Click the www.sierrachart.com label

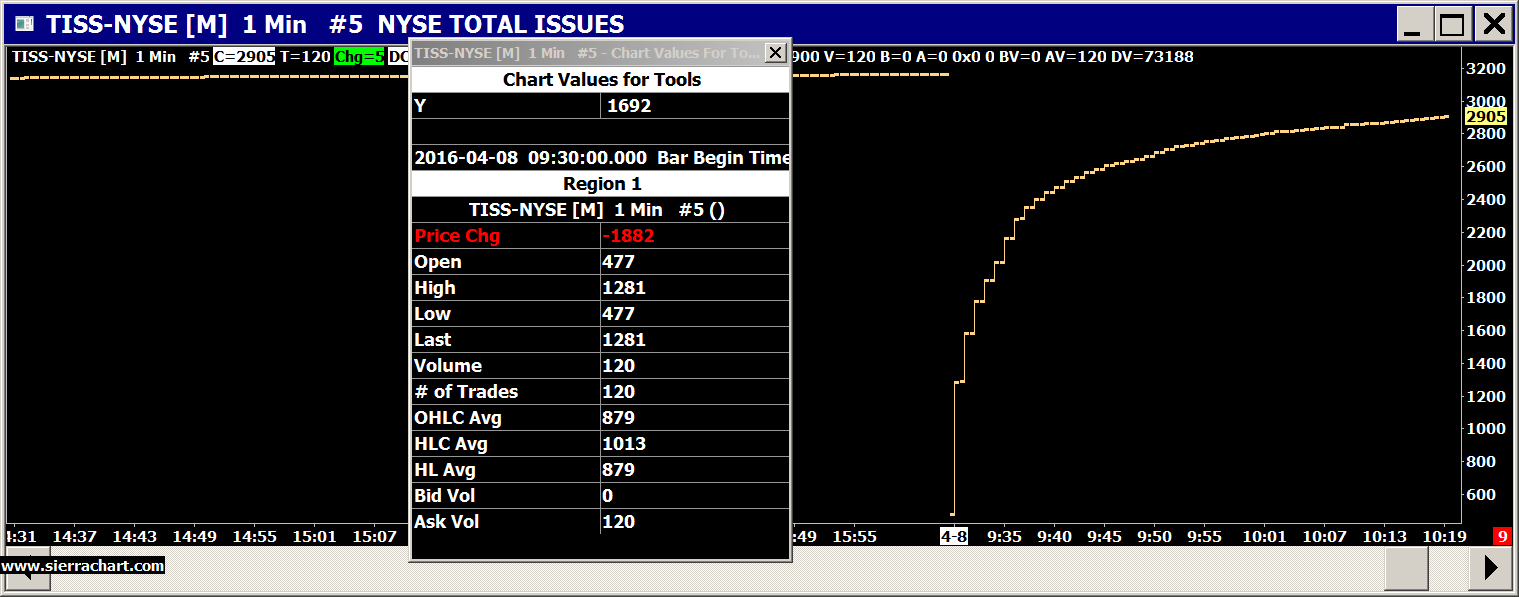[82, 566]
